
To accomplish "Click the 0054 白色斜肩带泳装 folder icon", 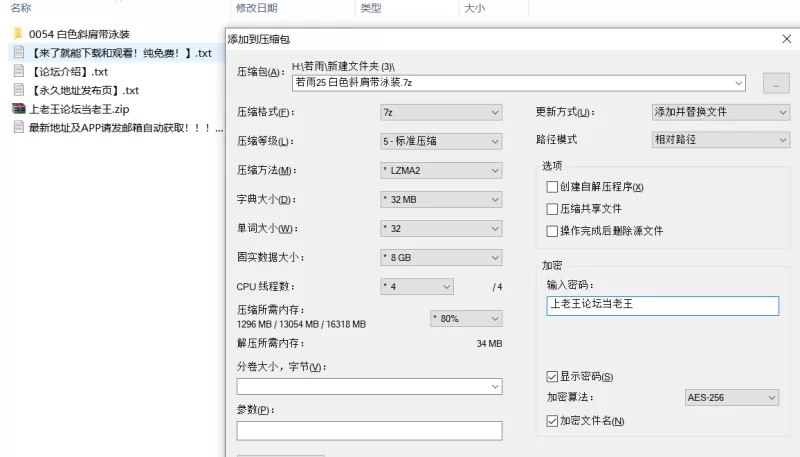I will 18,34.
